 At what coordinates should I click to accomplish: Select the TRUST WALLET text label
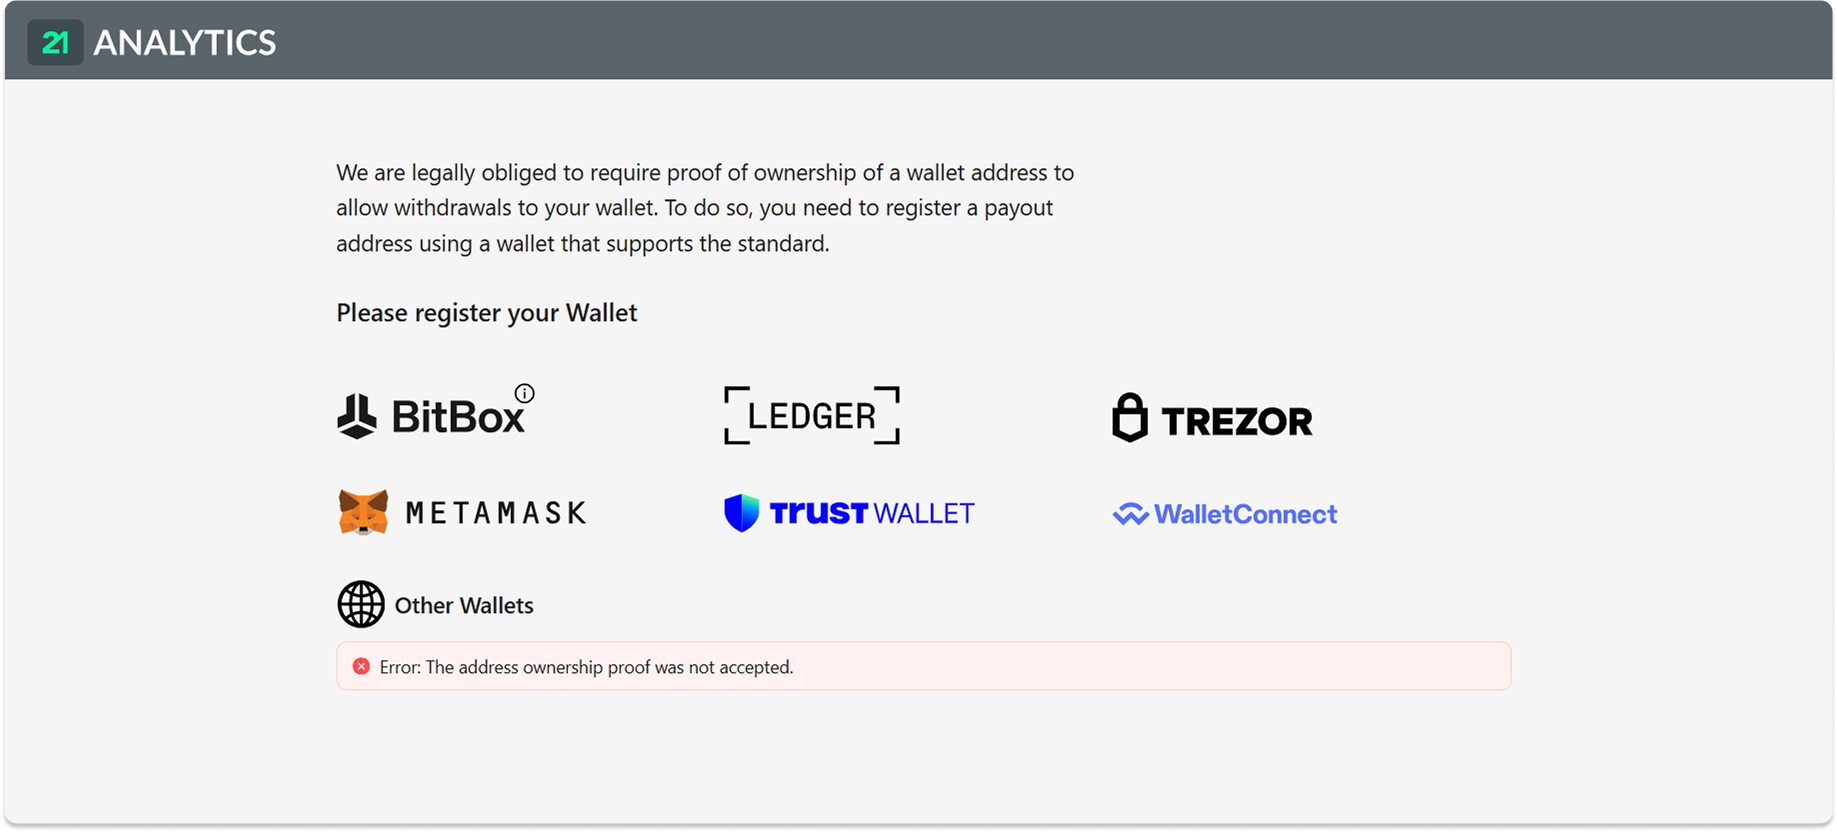tap(870, 512)
